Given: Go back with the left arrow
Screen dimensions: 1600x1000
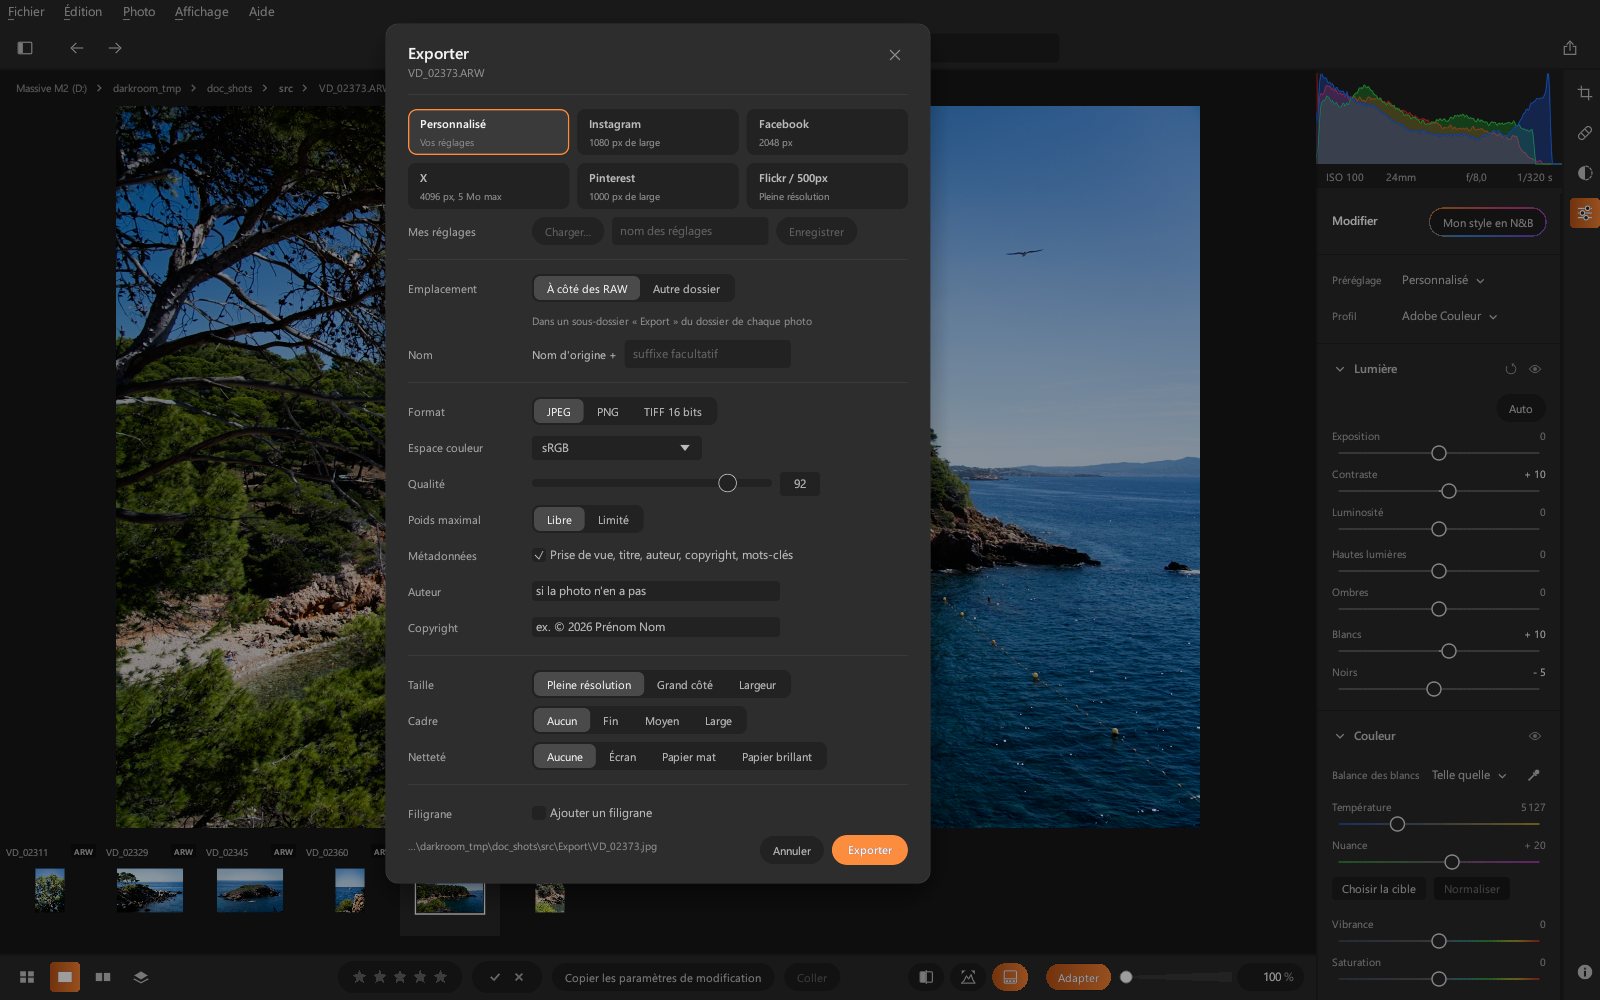Looking at the screenshot, I should (x=77, y=48).
